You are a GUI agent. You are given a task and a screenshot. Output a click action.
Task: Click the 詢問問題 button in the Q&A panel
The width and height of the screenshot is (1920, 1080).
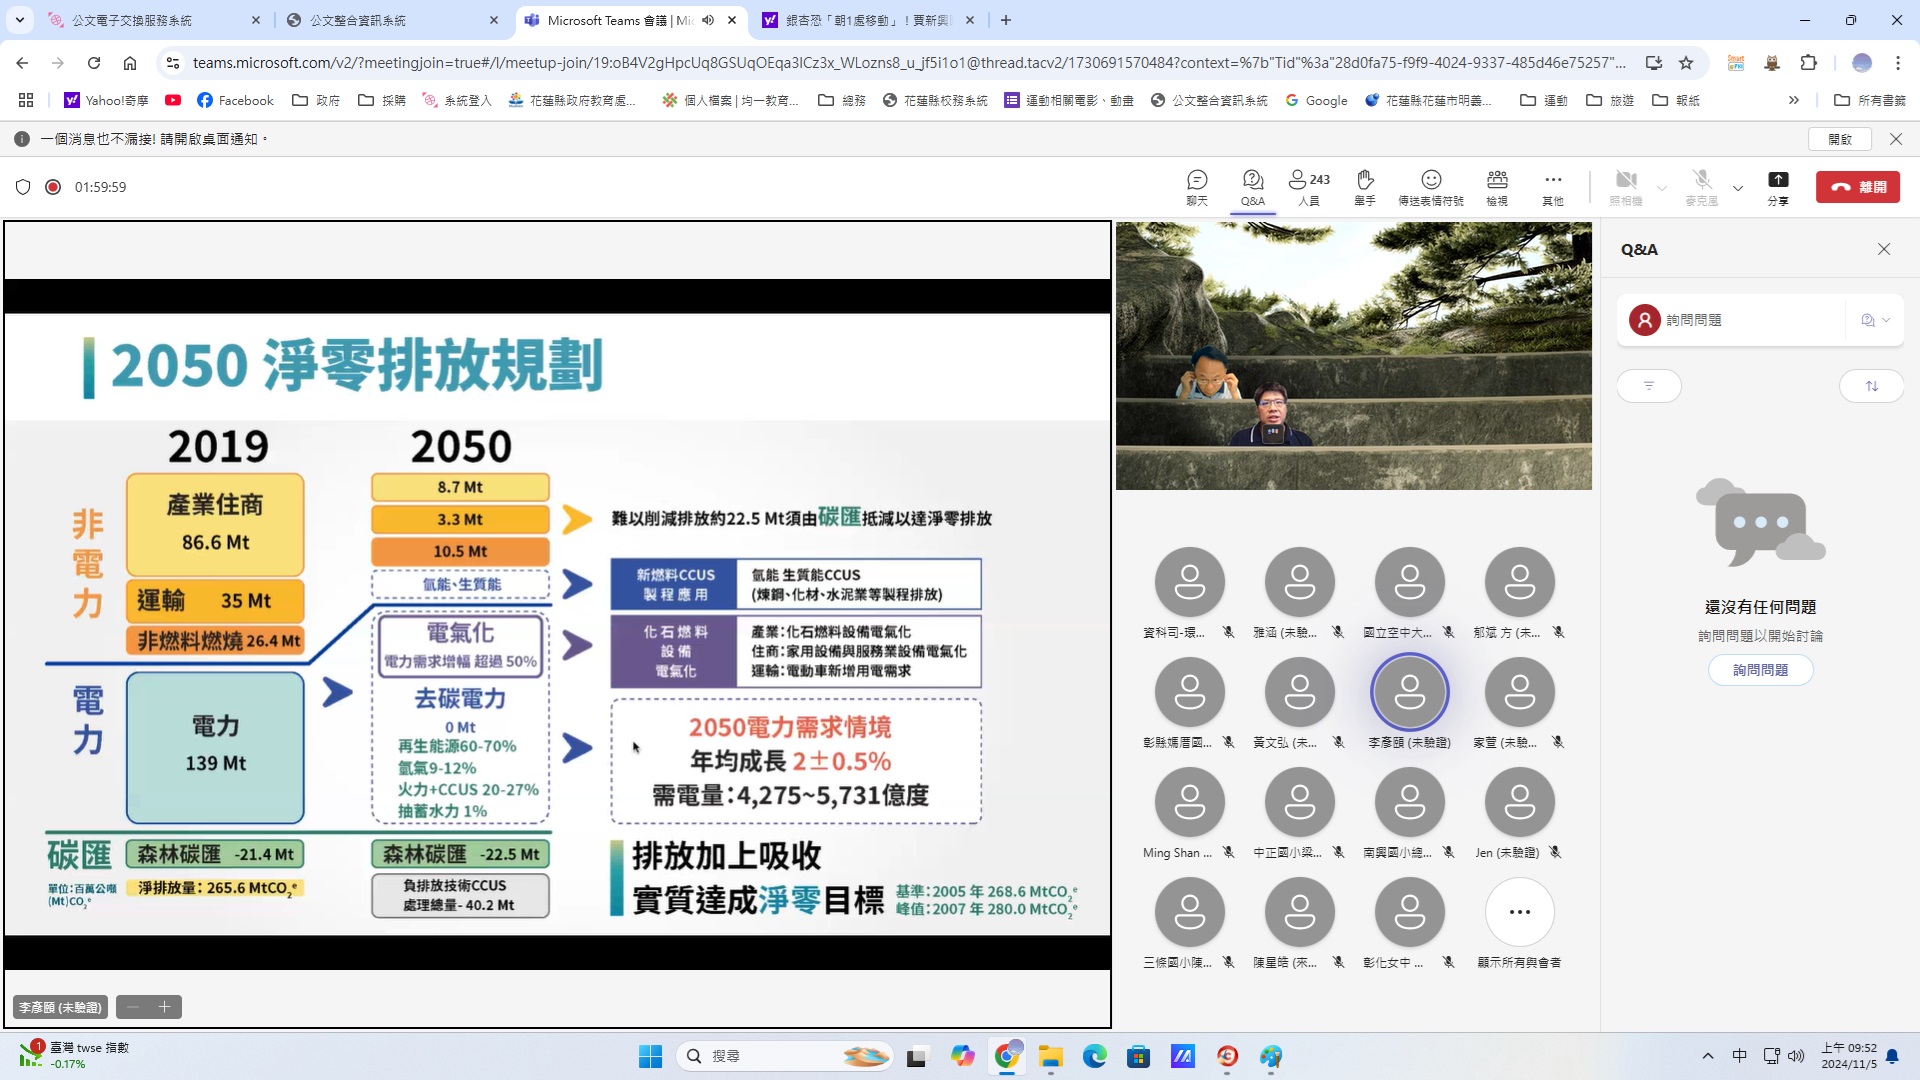1760,670
